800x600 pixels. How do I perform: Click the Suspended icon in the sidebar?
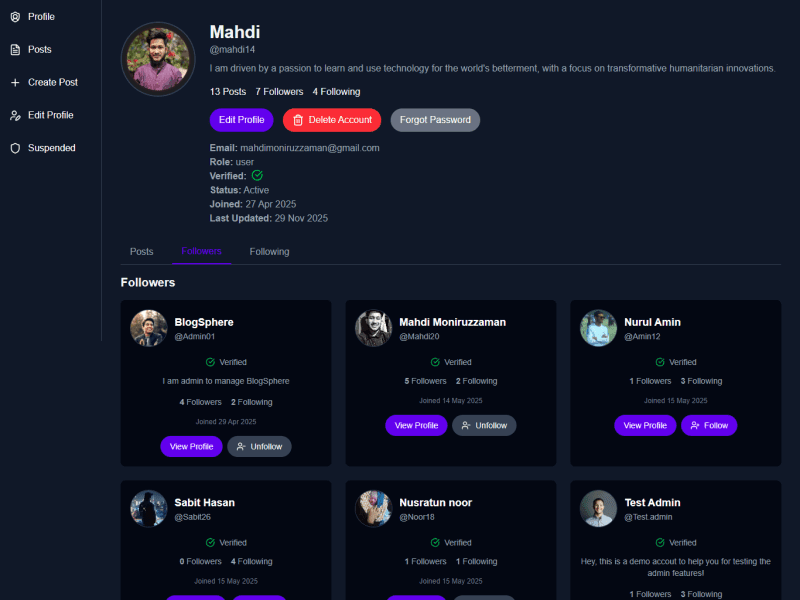(13, 148)
